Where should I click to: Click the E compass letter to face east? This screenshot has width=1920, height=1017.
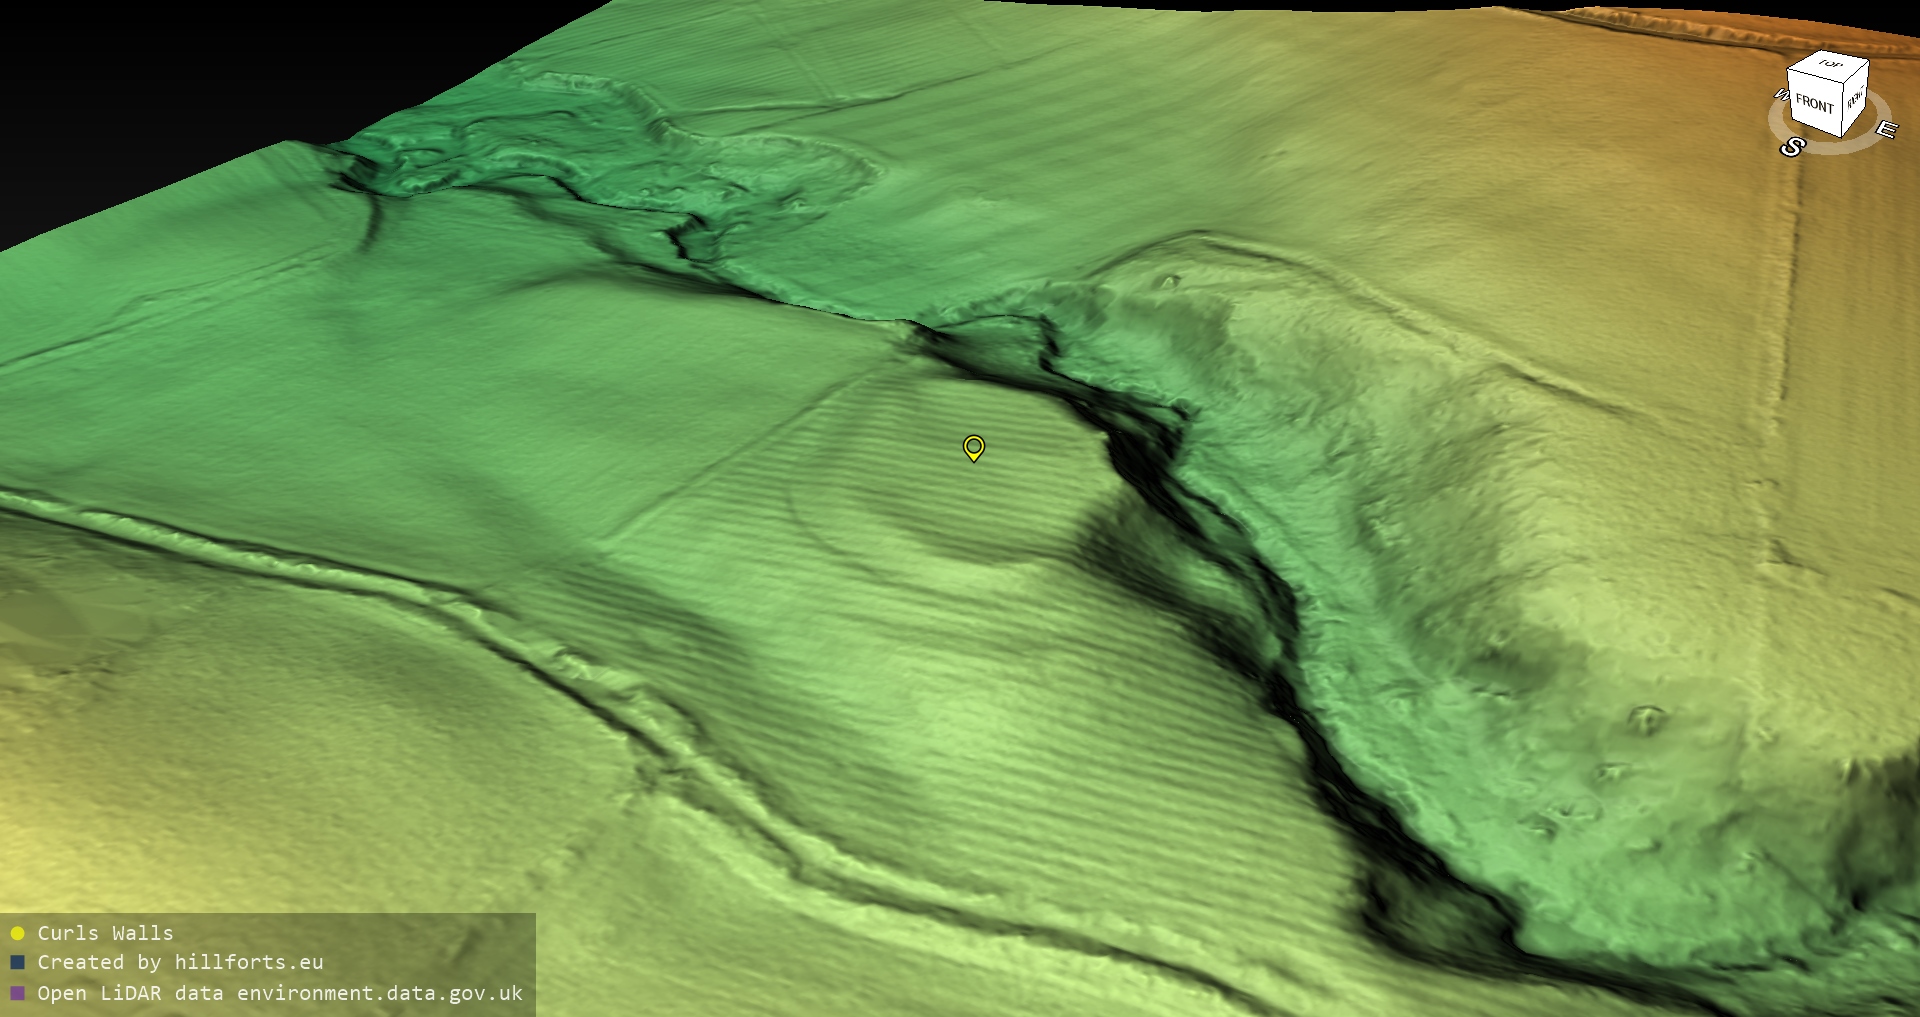click(1885, 130)
